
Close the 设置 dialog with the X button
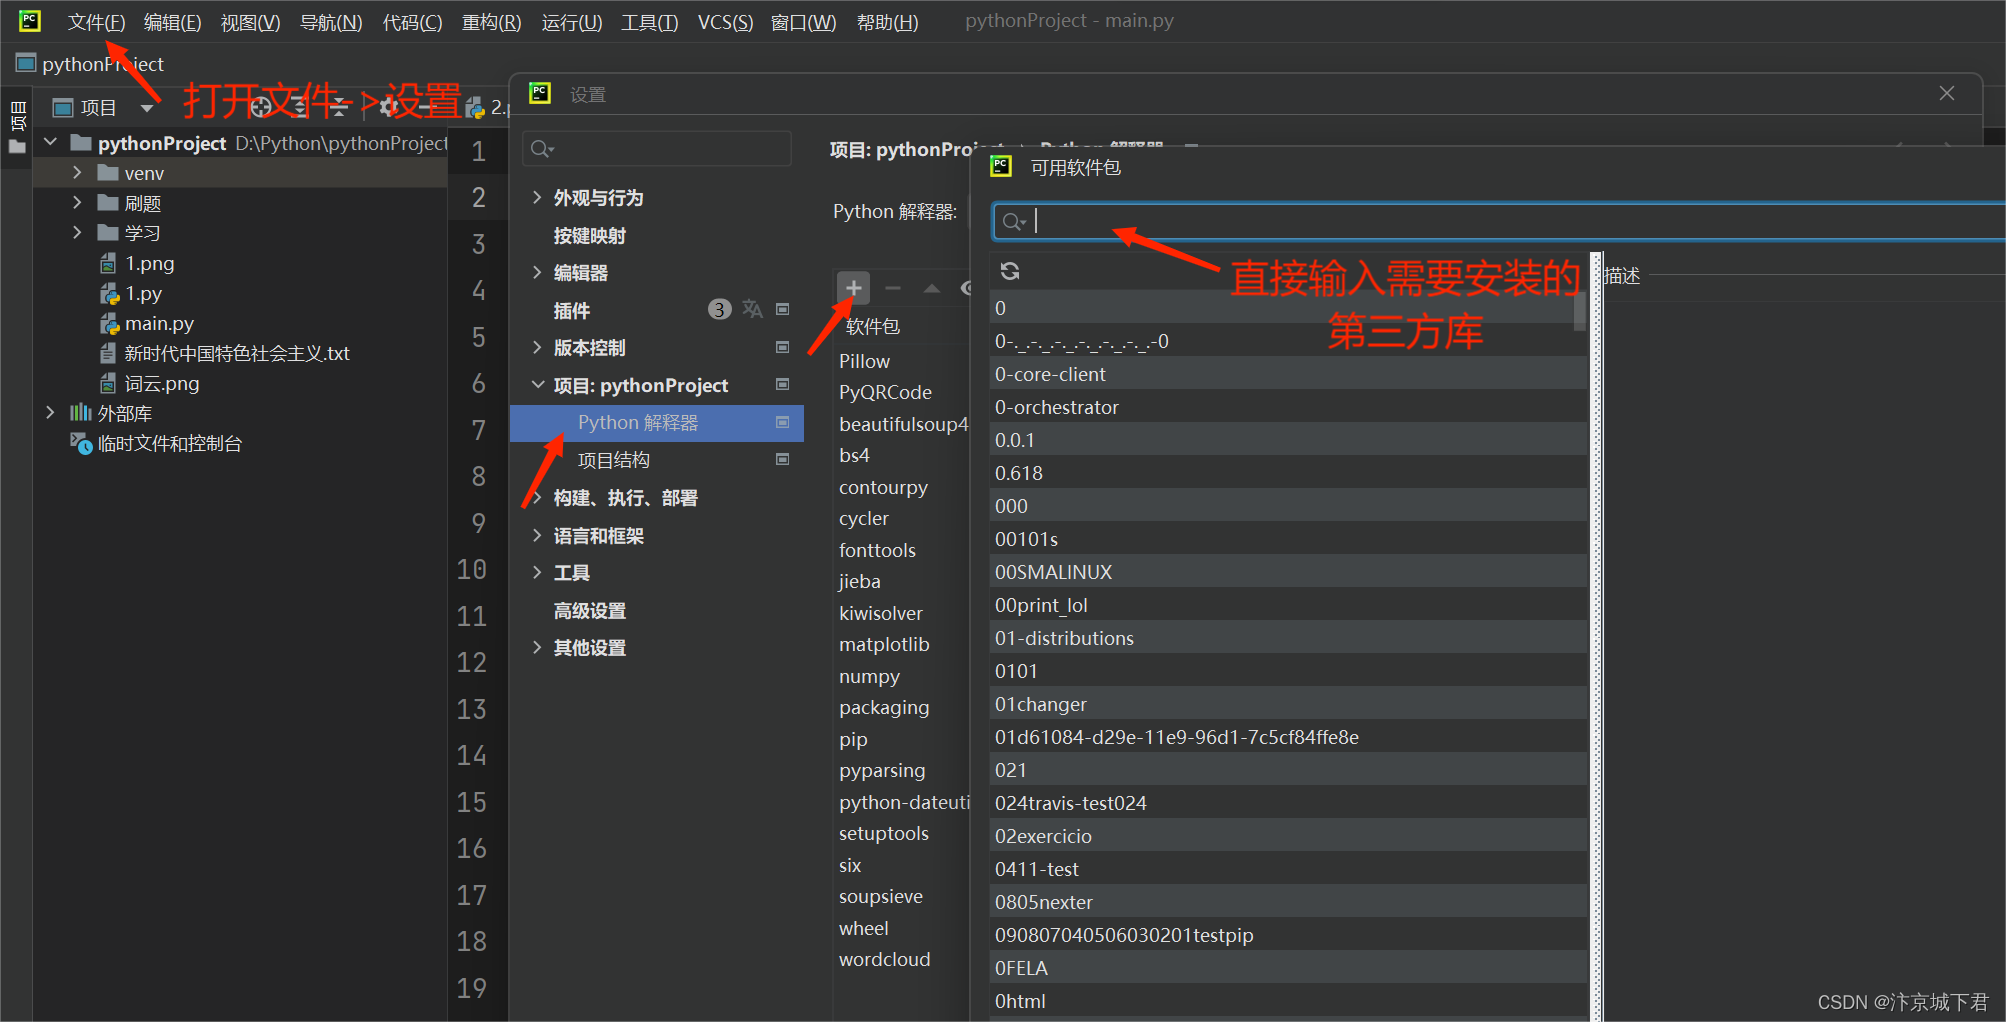[1946, 93]
